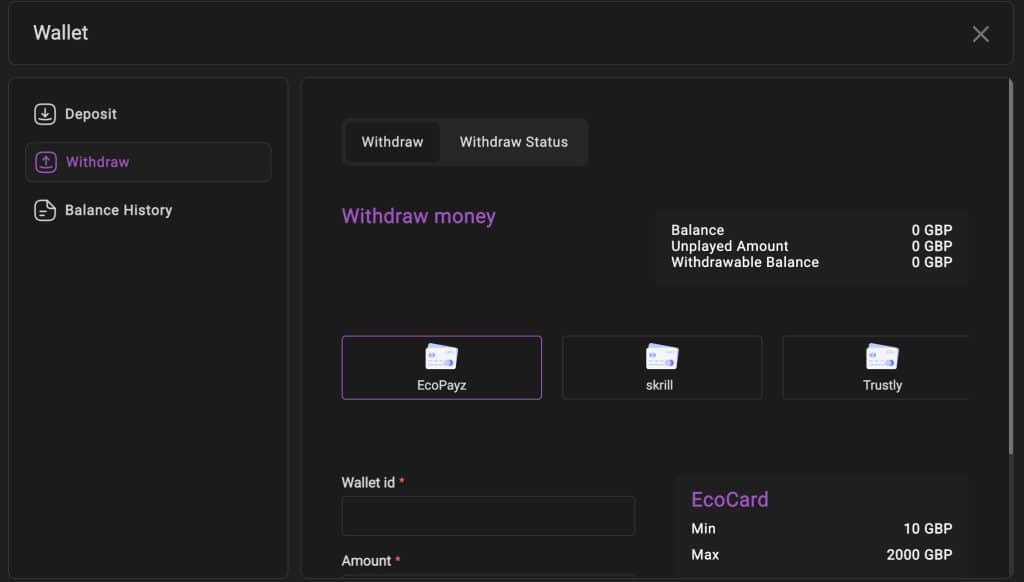1024x582 pixels.
Task: Click the Unplayed Amount label
Action: (x=729, y=246)
